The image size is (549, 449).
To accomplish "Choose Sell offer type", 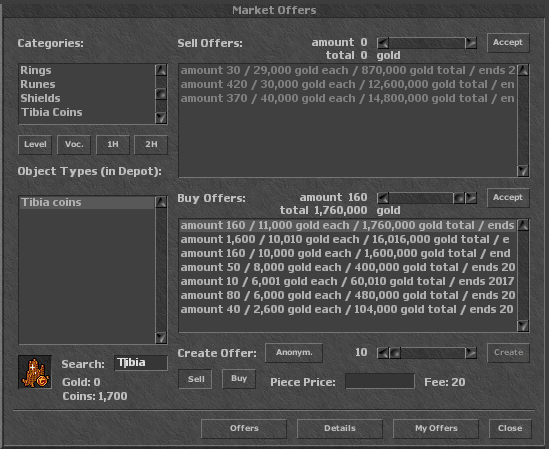I will (x=195, y=379).
